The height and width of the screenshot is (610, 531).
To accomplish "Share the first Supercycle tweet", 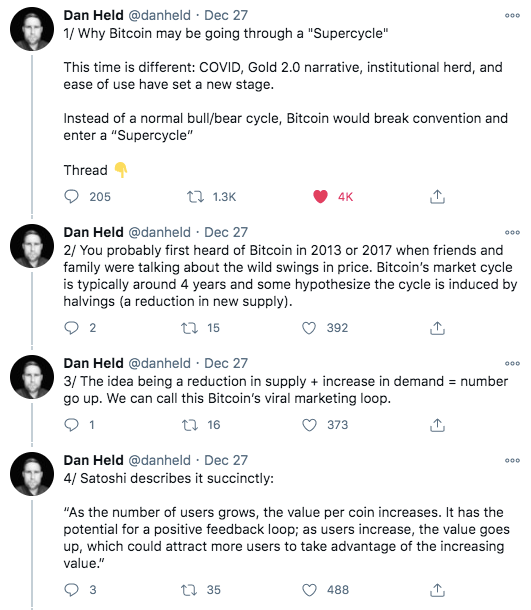I will click(437, 196).
